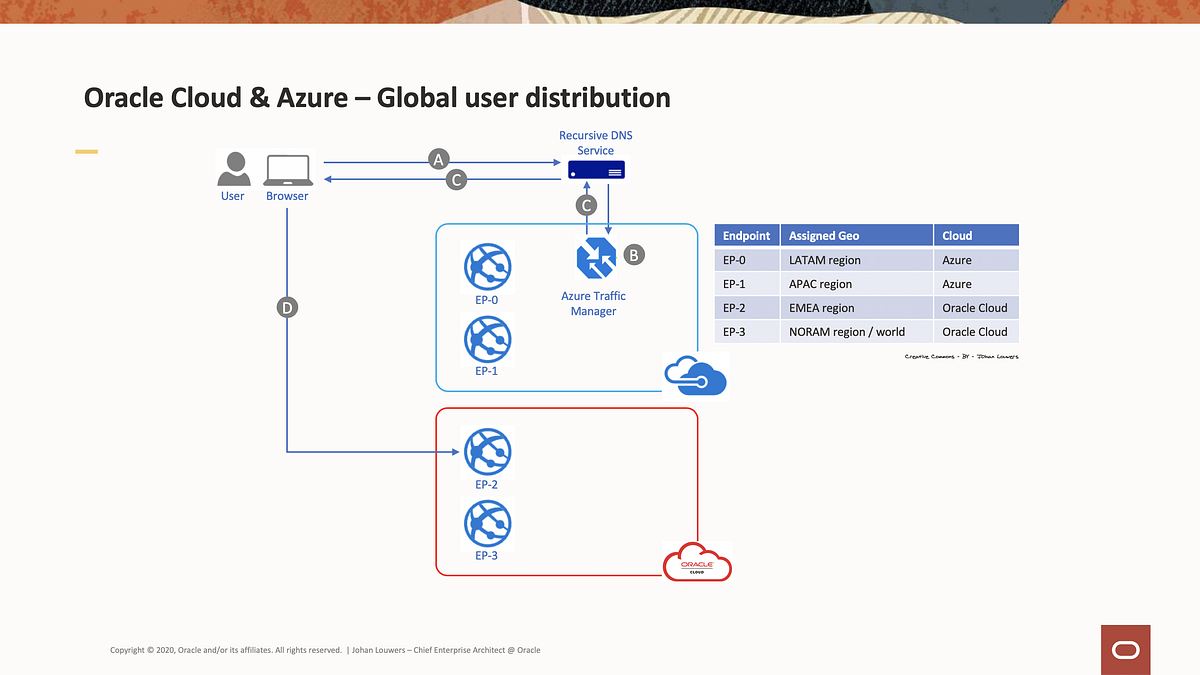Select the Endpoint column header
This screenshot has height=675, width=1200.
point(746,235)
